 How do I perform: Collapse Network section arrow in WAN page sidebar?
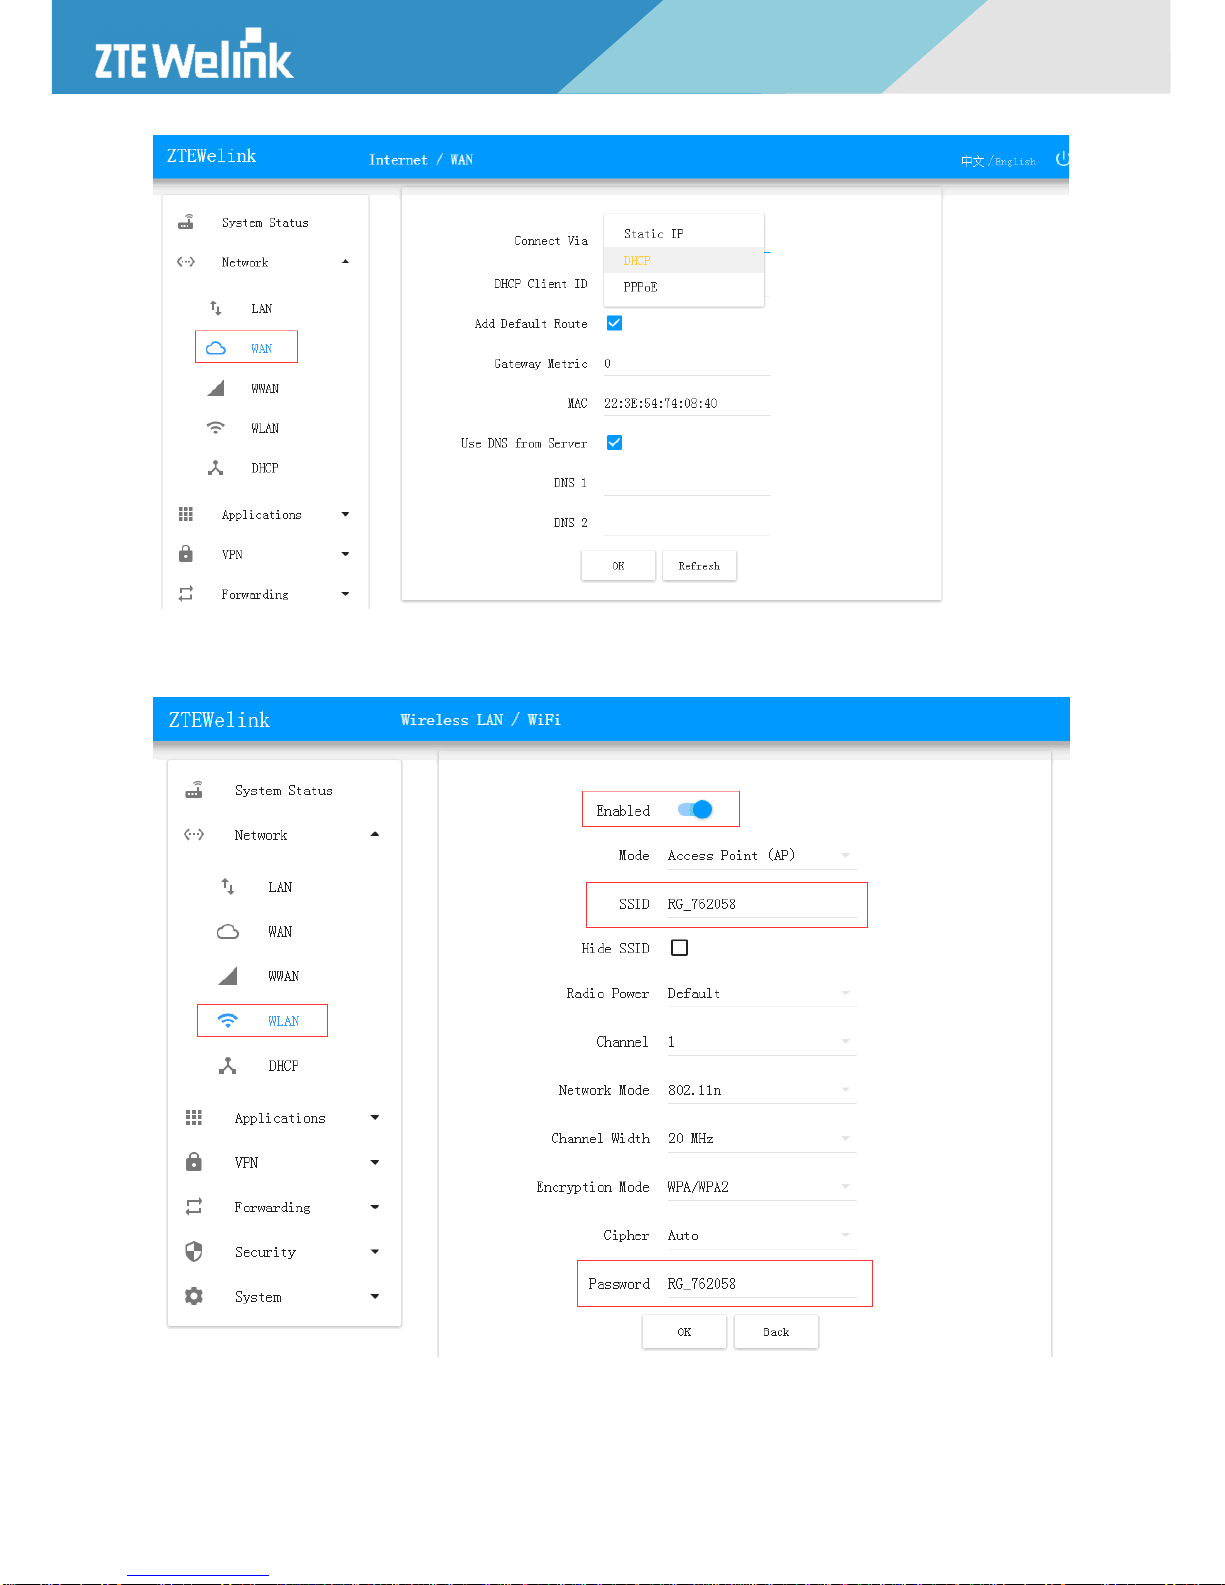346,262
